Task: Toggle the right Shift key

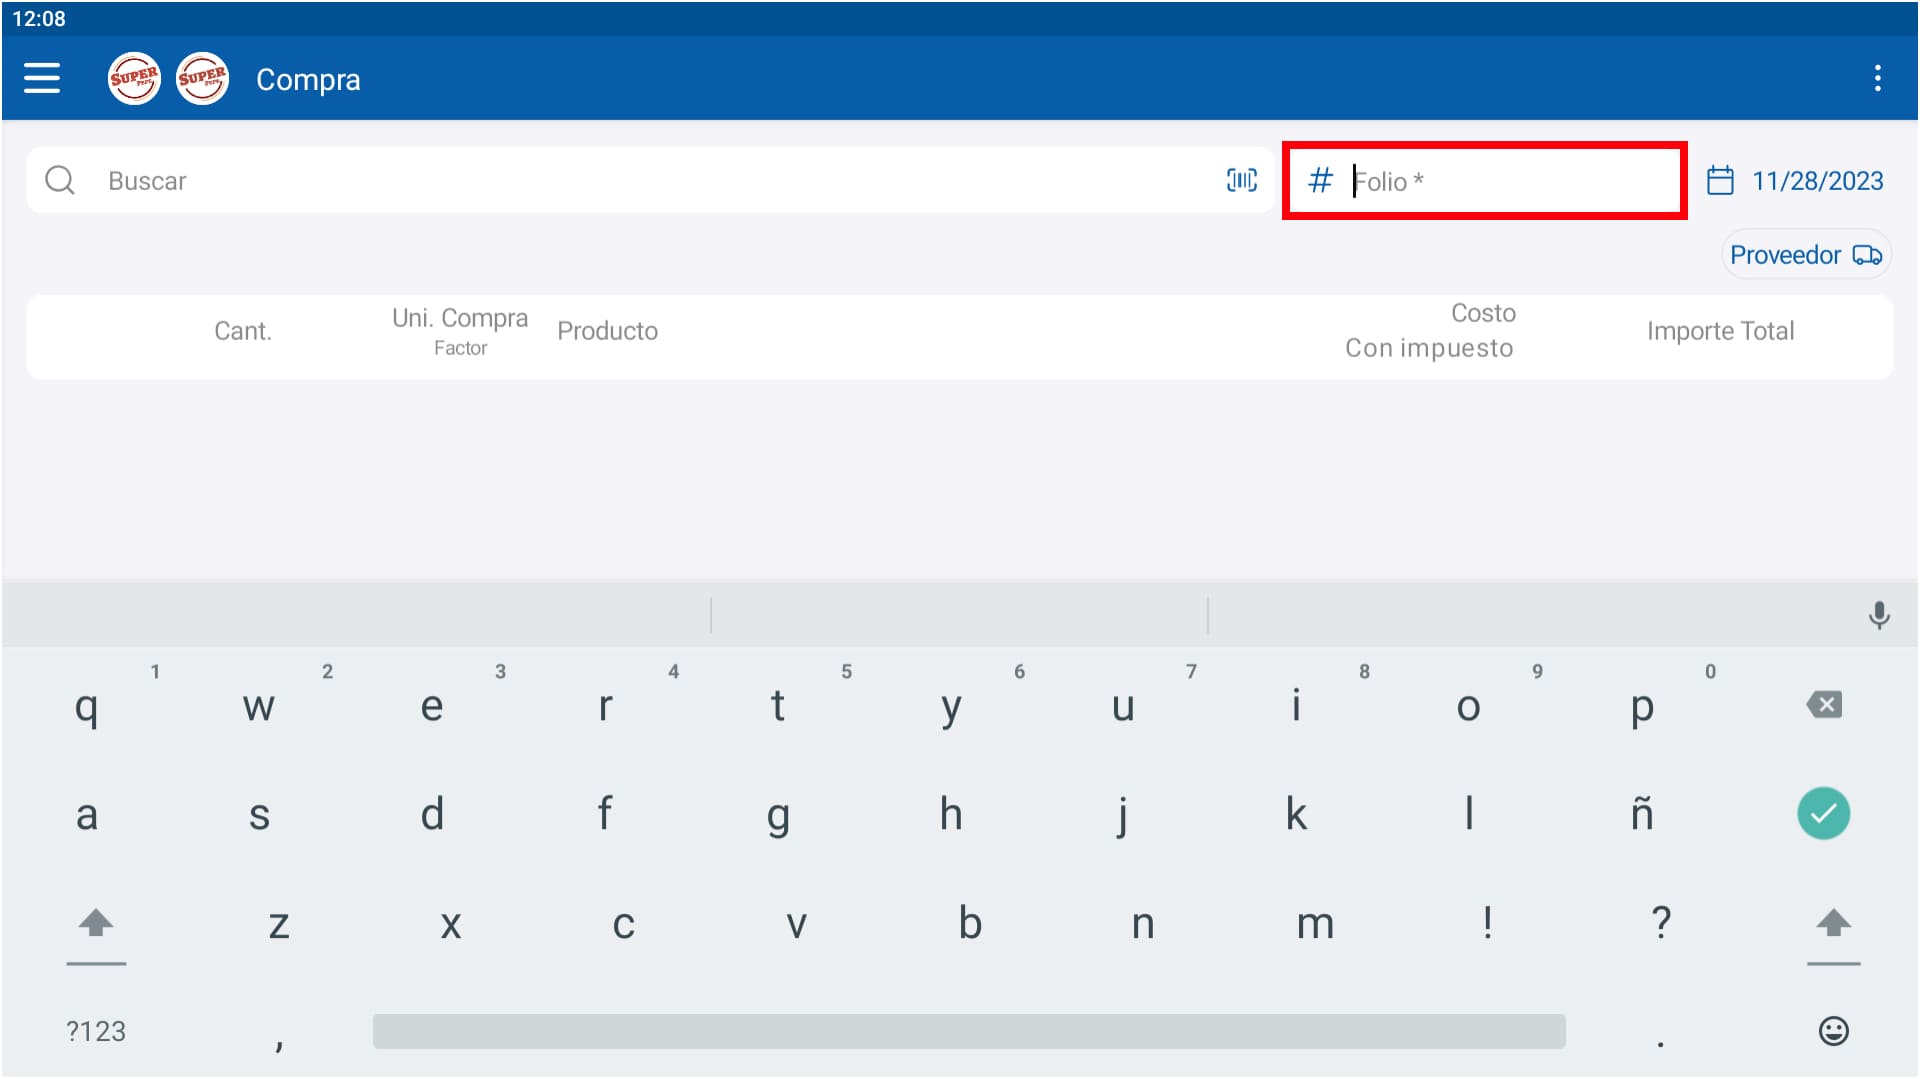Action: coord(1833,923)
